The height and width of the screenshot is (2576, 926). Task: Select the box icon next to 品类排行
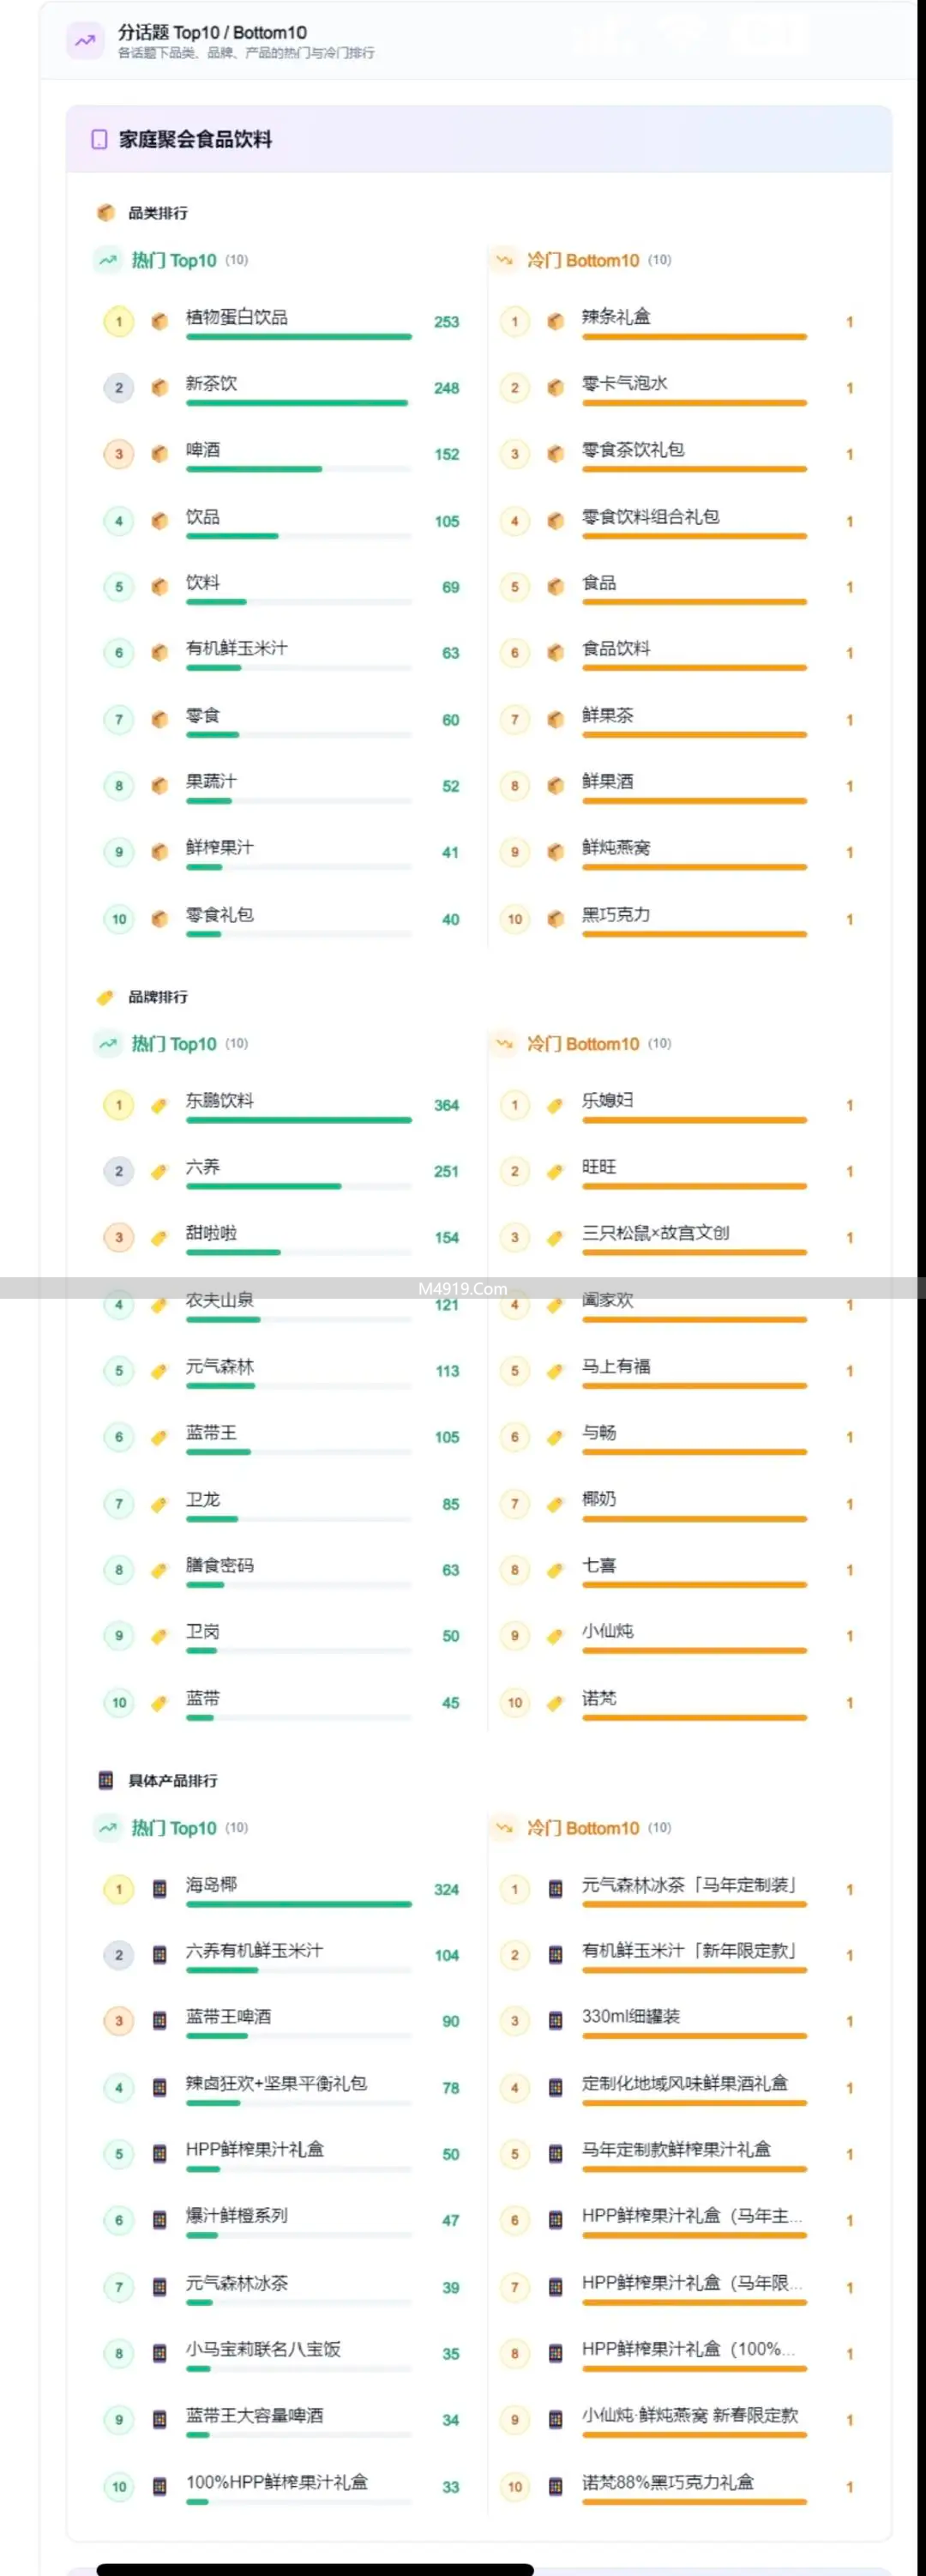pyautogui.click(x=103, y=213)
